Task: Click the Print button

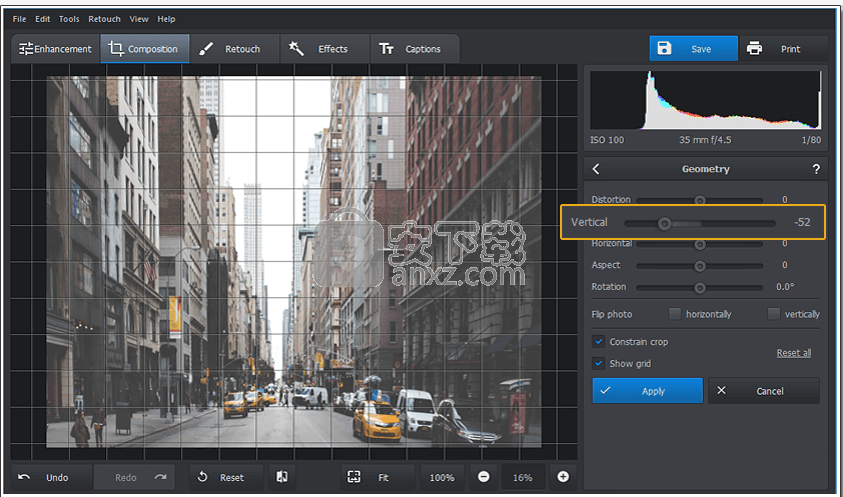Action: pos(783,49)
